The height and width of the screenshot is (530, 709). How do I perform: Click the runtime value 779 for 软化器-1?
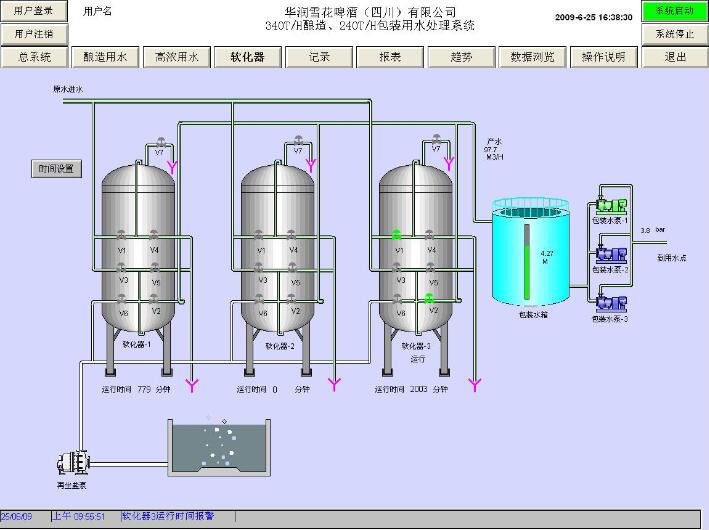click(144, 389)
